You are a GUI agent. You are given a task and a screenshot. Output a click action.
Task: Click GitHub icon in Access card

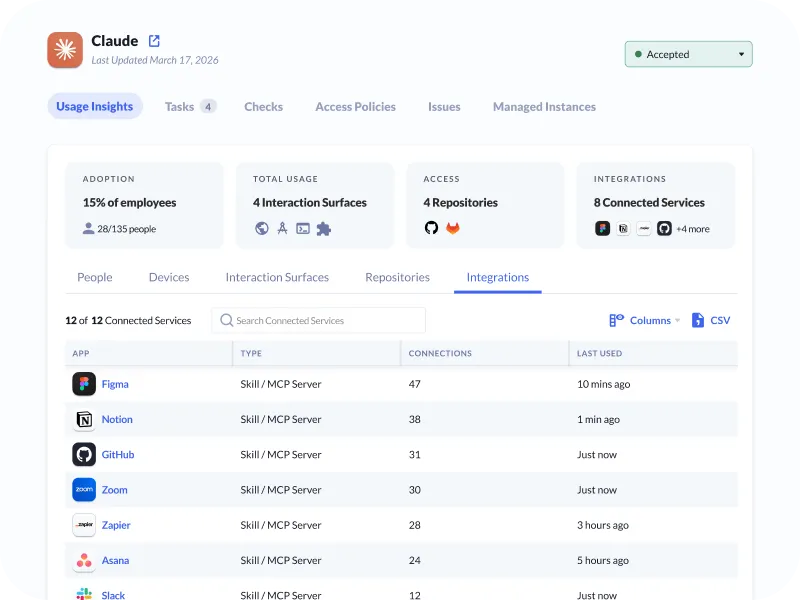coord(432,228)
